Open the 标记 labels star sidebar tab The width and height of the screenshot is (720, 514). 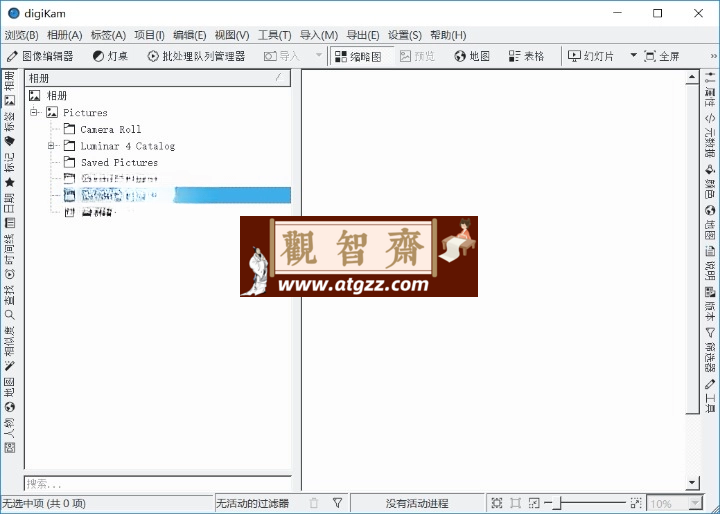tap(9, 170)
